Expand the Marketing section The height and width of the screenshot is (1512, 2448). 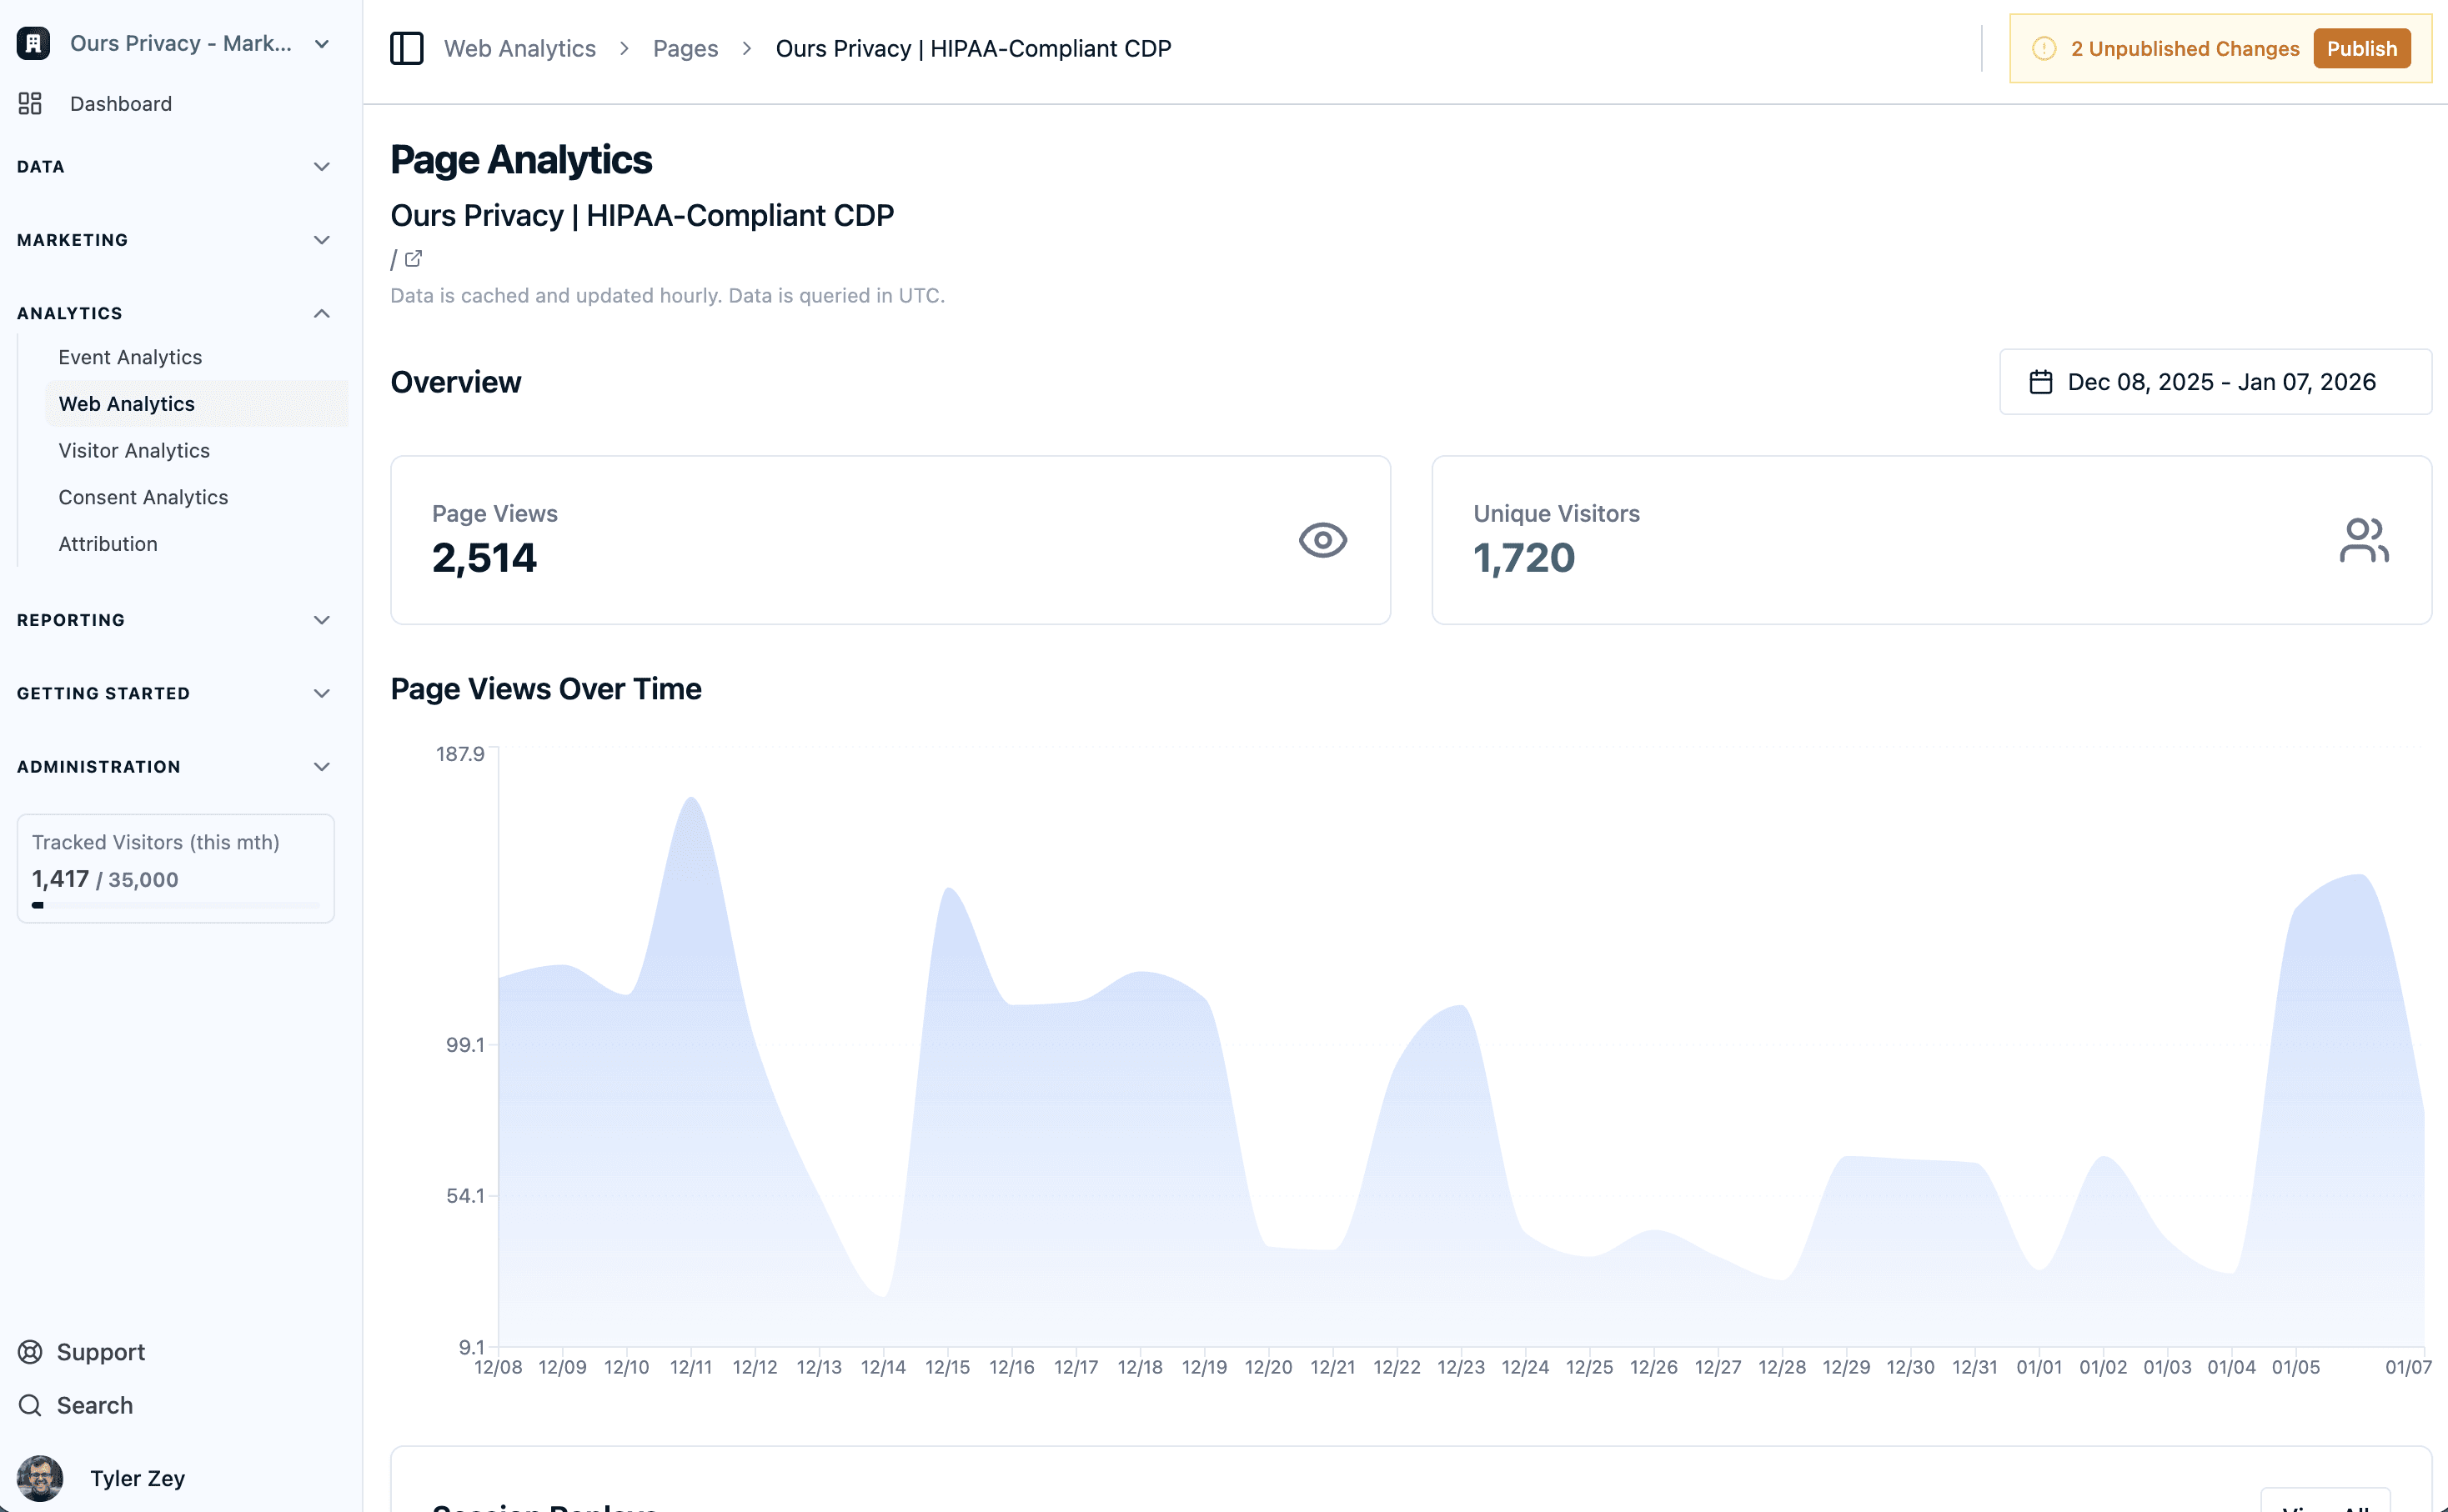[321, 240]
